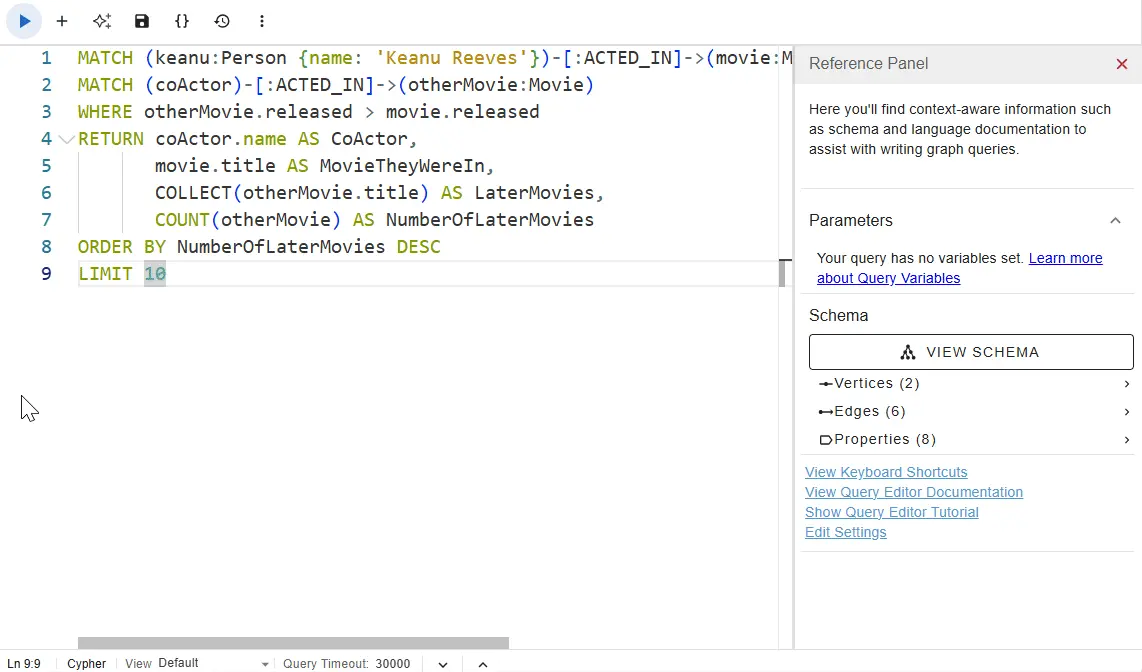The height and width of the screenshot is (672, 1142).
Task: Close the Reference Panel
Action: pyautogui.click(x=1121, y=63)
